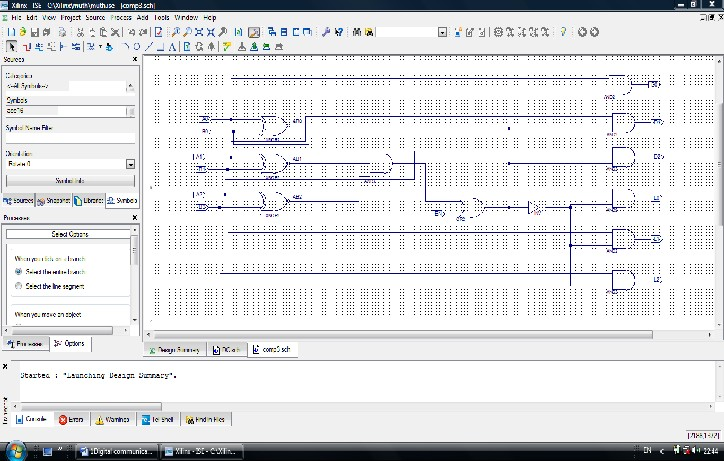Click the purple wrench icon

tap(326, 32)
